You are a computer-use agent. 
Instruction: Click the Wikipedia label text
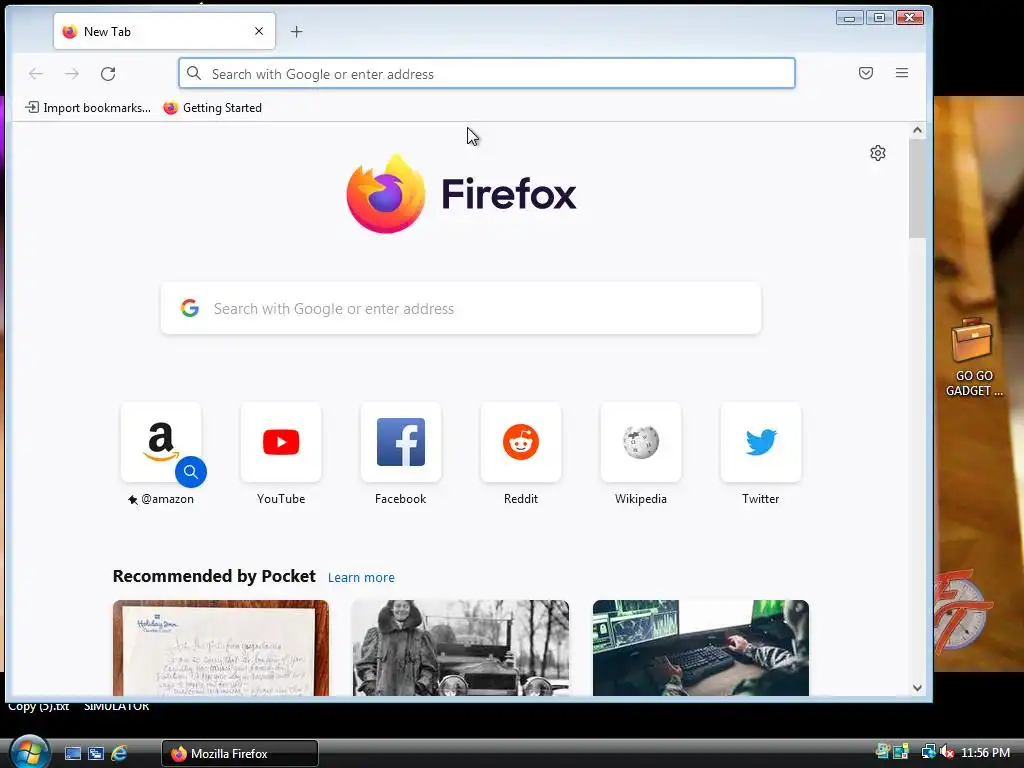[x=641, y=499]
